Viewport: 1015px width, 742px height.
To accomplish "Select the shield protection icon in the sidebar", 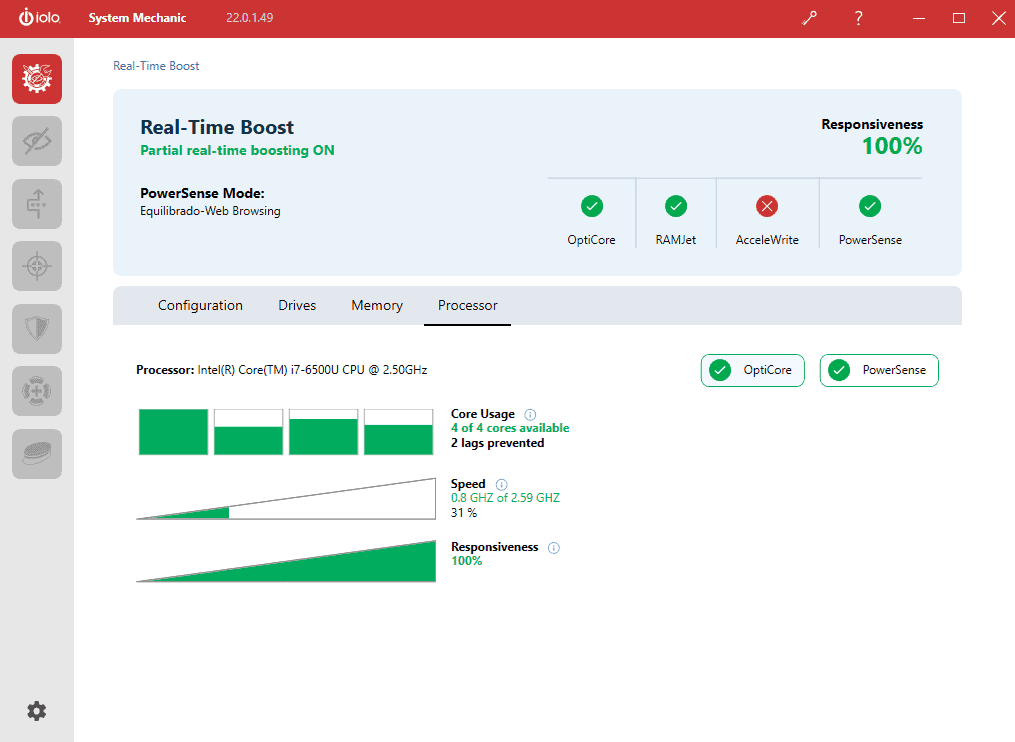I will pyautogui.click(x=36, y=328).
